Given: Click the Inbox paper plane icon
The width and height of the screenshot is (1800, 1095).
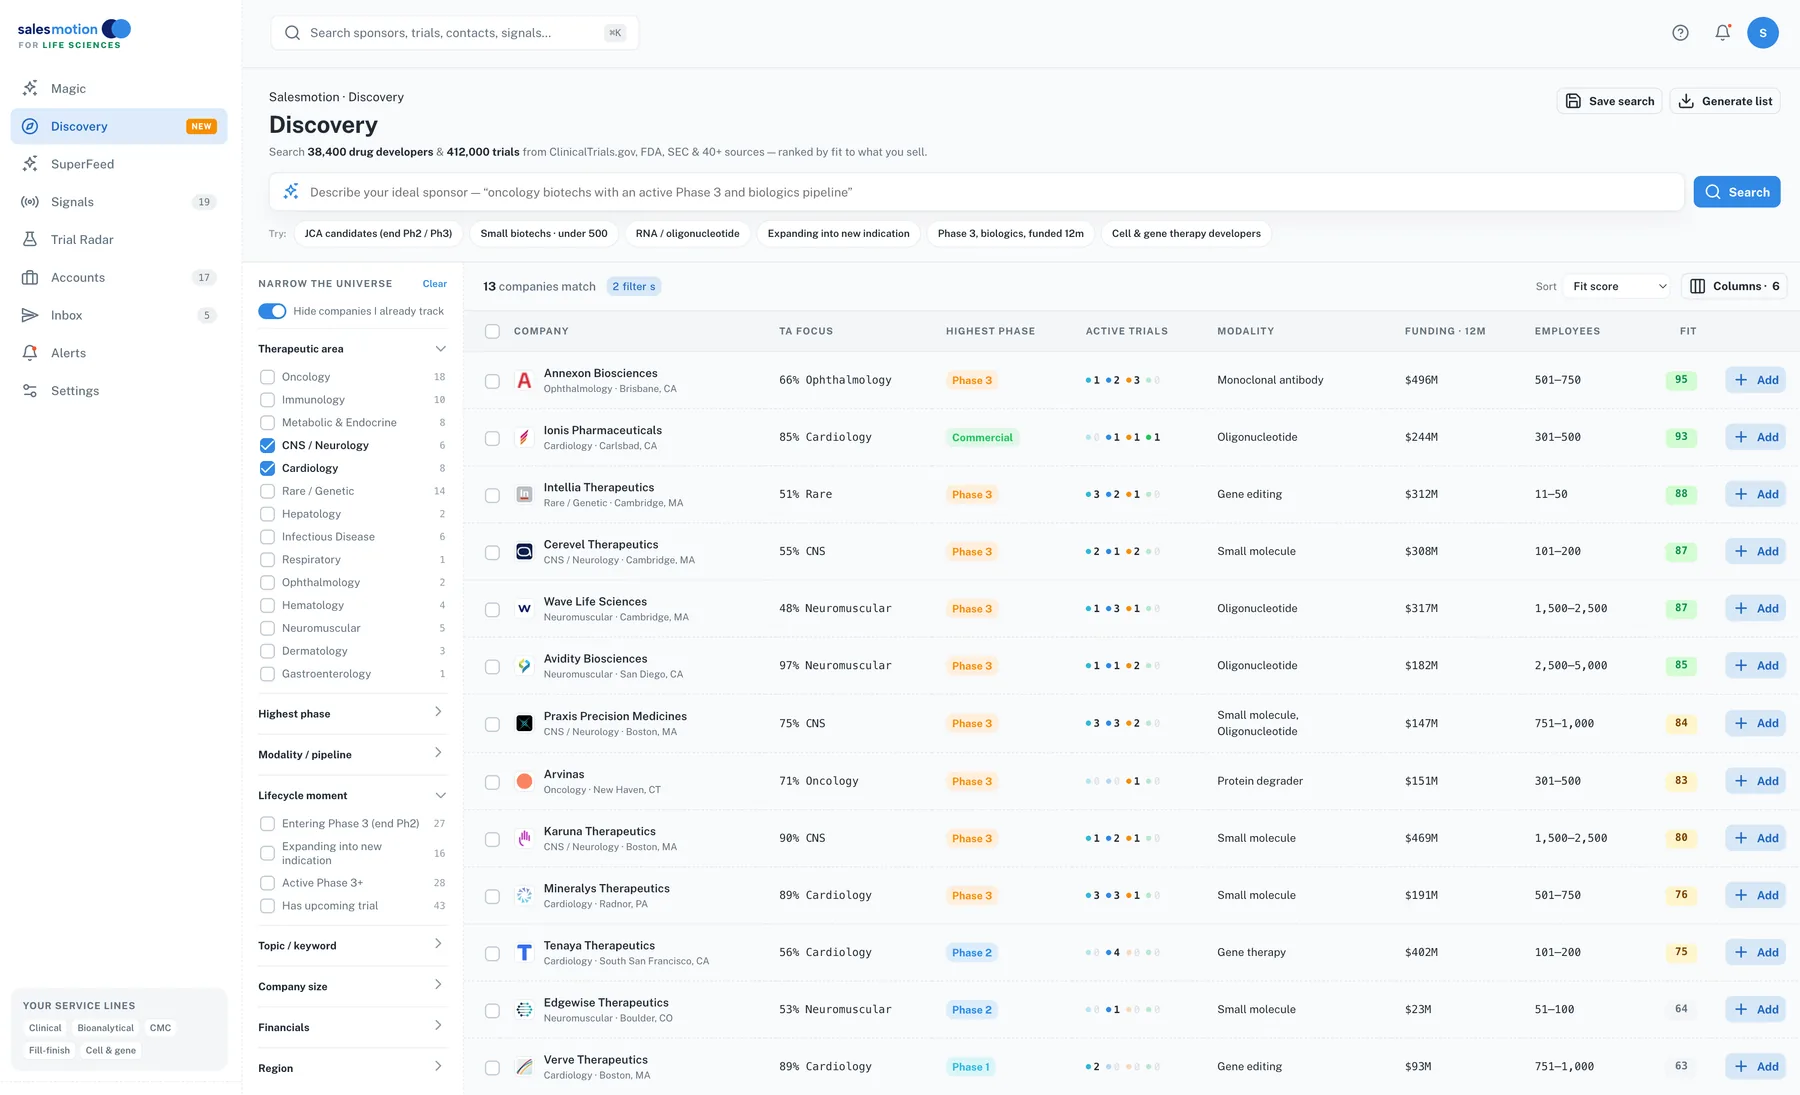Looking at the screenshot, I should [x=30, y=315].
